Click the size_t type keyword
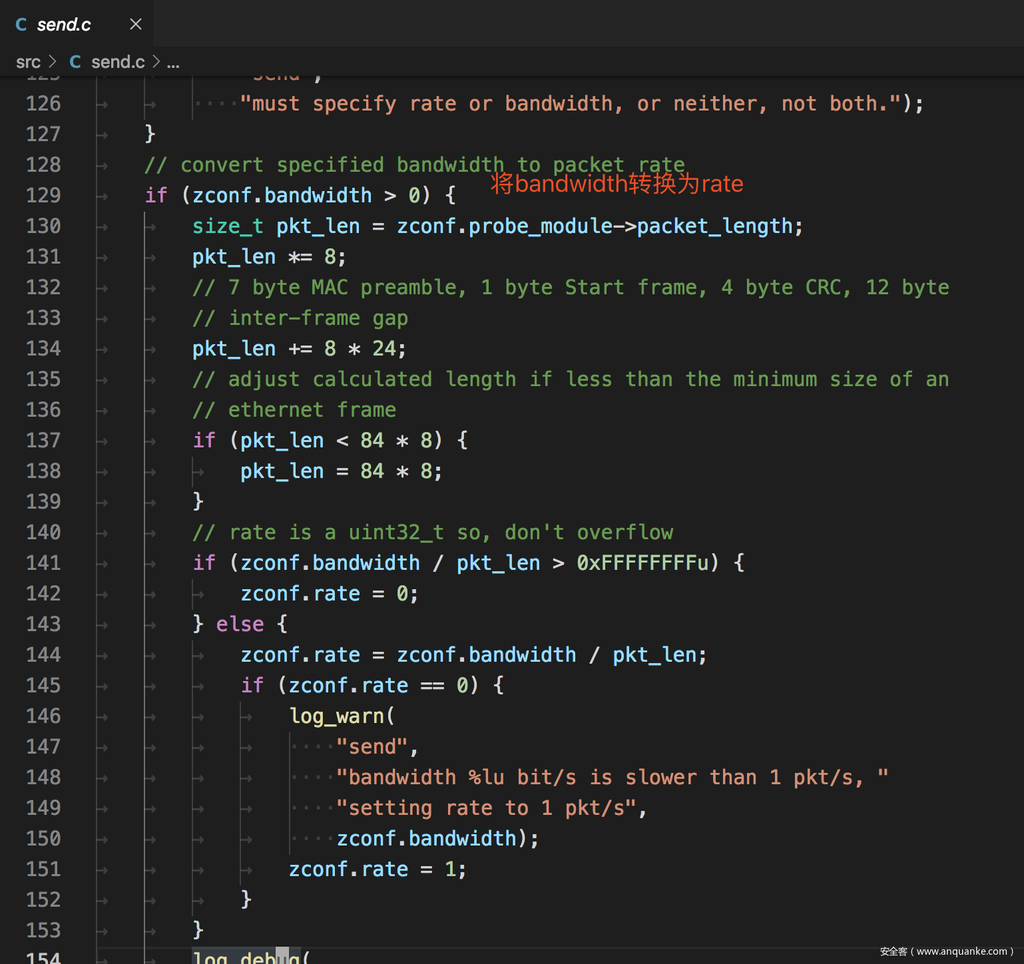This screenshot has width=1024, height=964. click(228, 226)
